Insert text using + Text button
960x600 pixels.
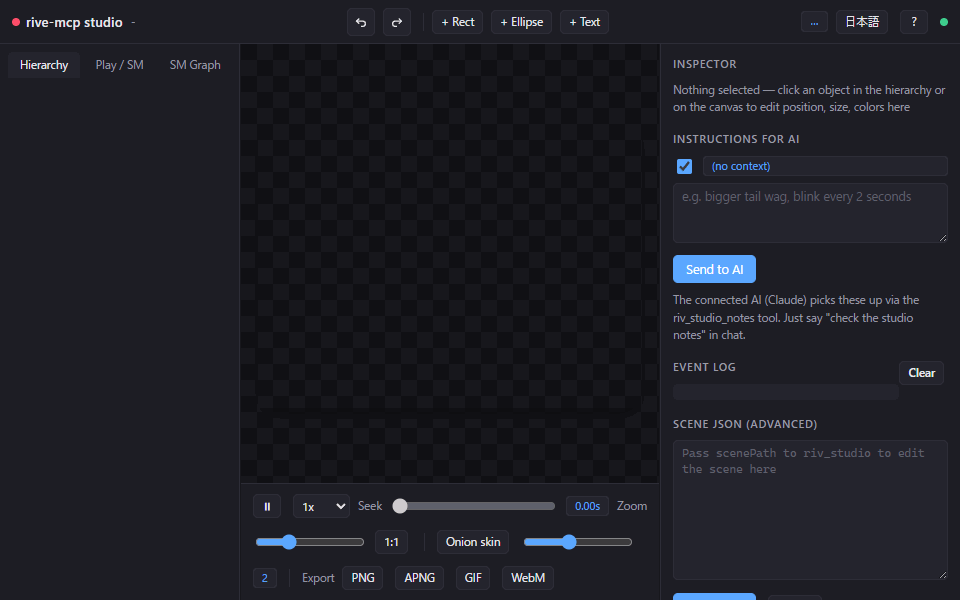point(584,22)
